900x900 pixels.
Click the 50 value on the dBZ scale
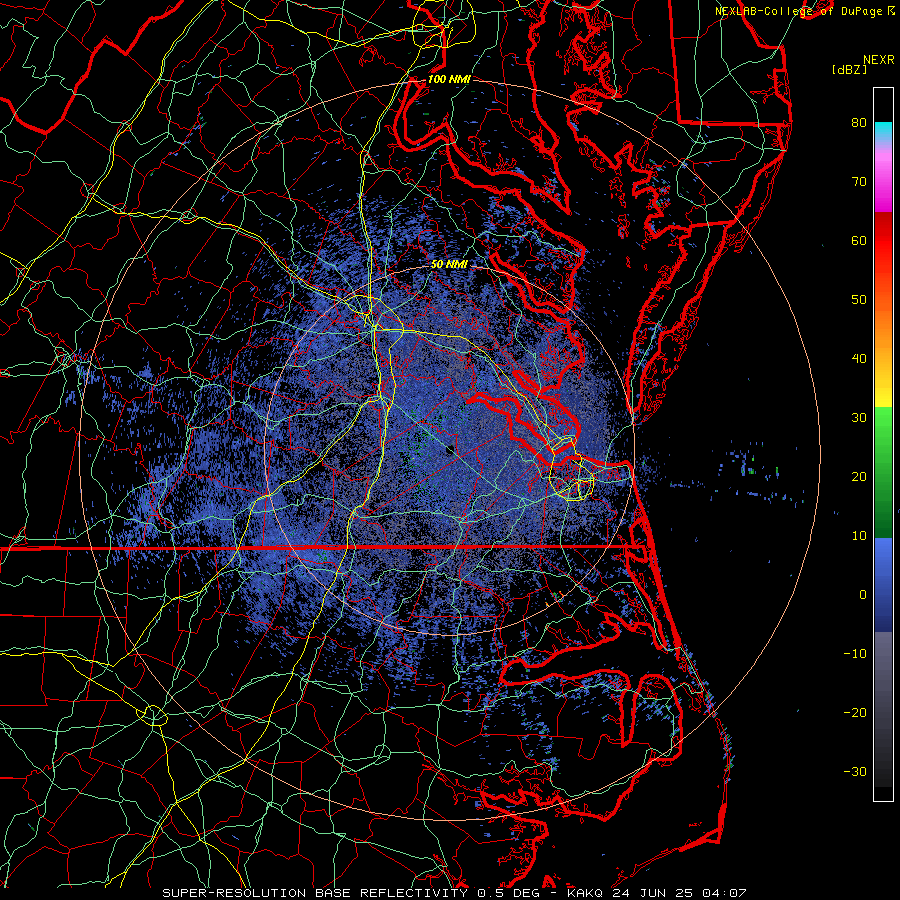click(859, 299)
